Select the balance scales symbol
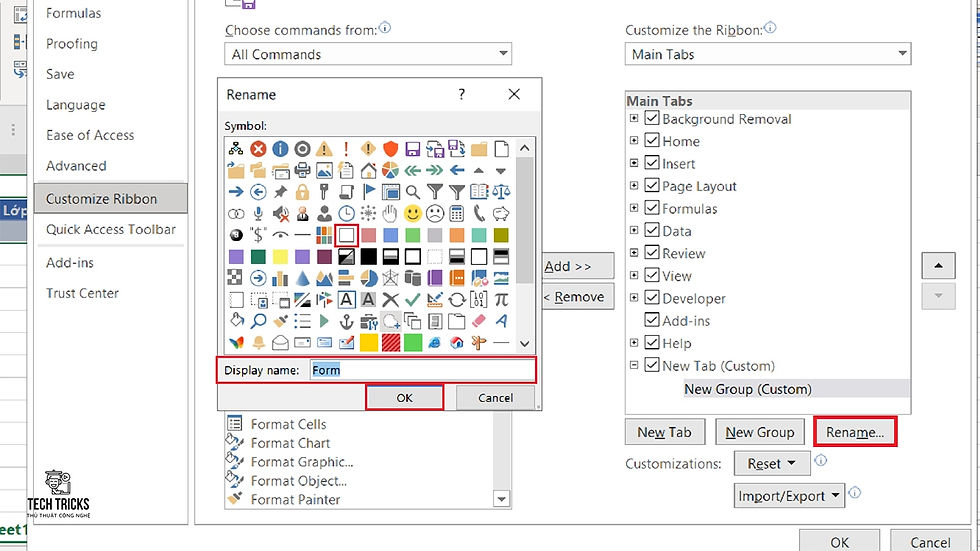Image resolution: width=980 pixels, height=551 pixels. coord(501,192)
